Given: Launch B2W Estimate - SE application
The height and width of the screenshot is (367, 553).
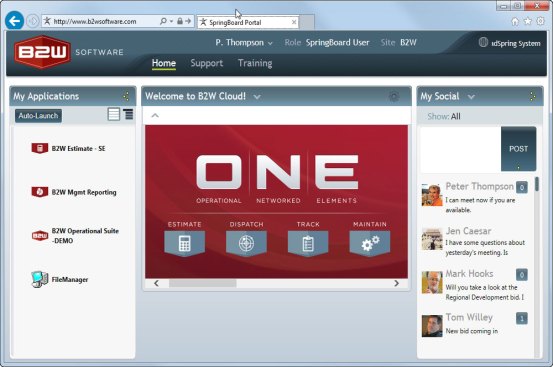Looking at the screenshot, I should point(68,148).
